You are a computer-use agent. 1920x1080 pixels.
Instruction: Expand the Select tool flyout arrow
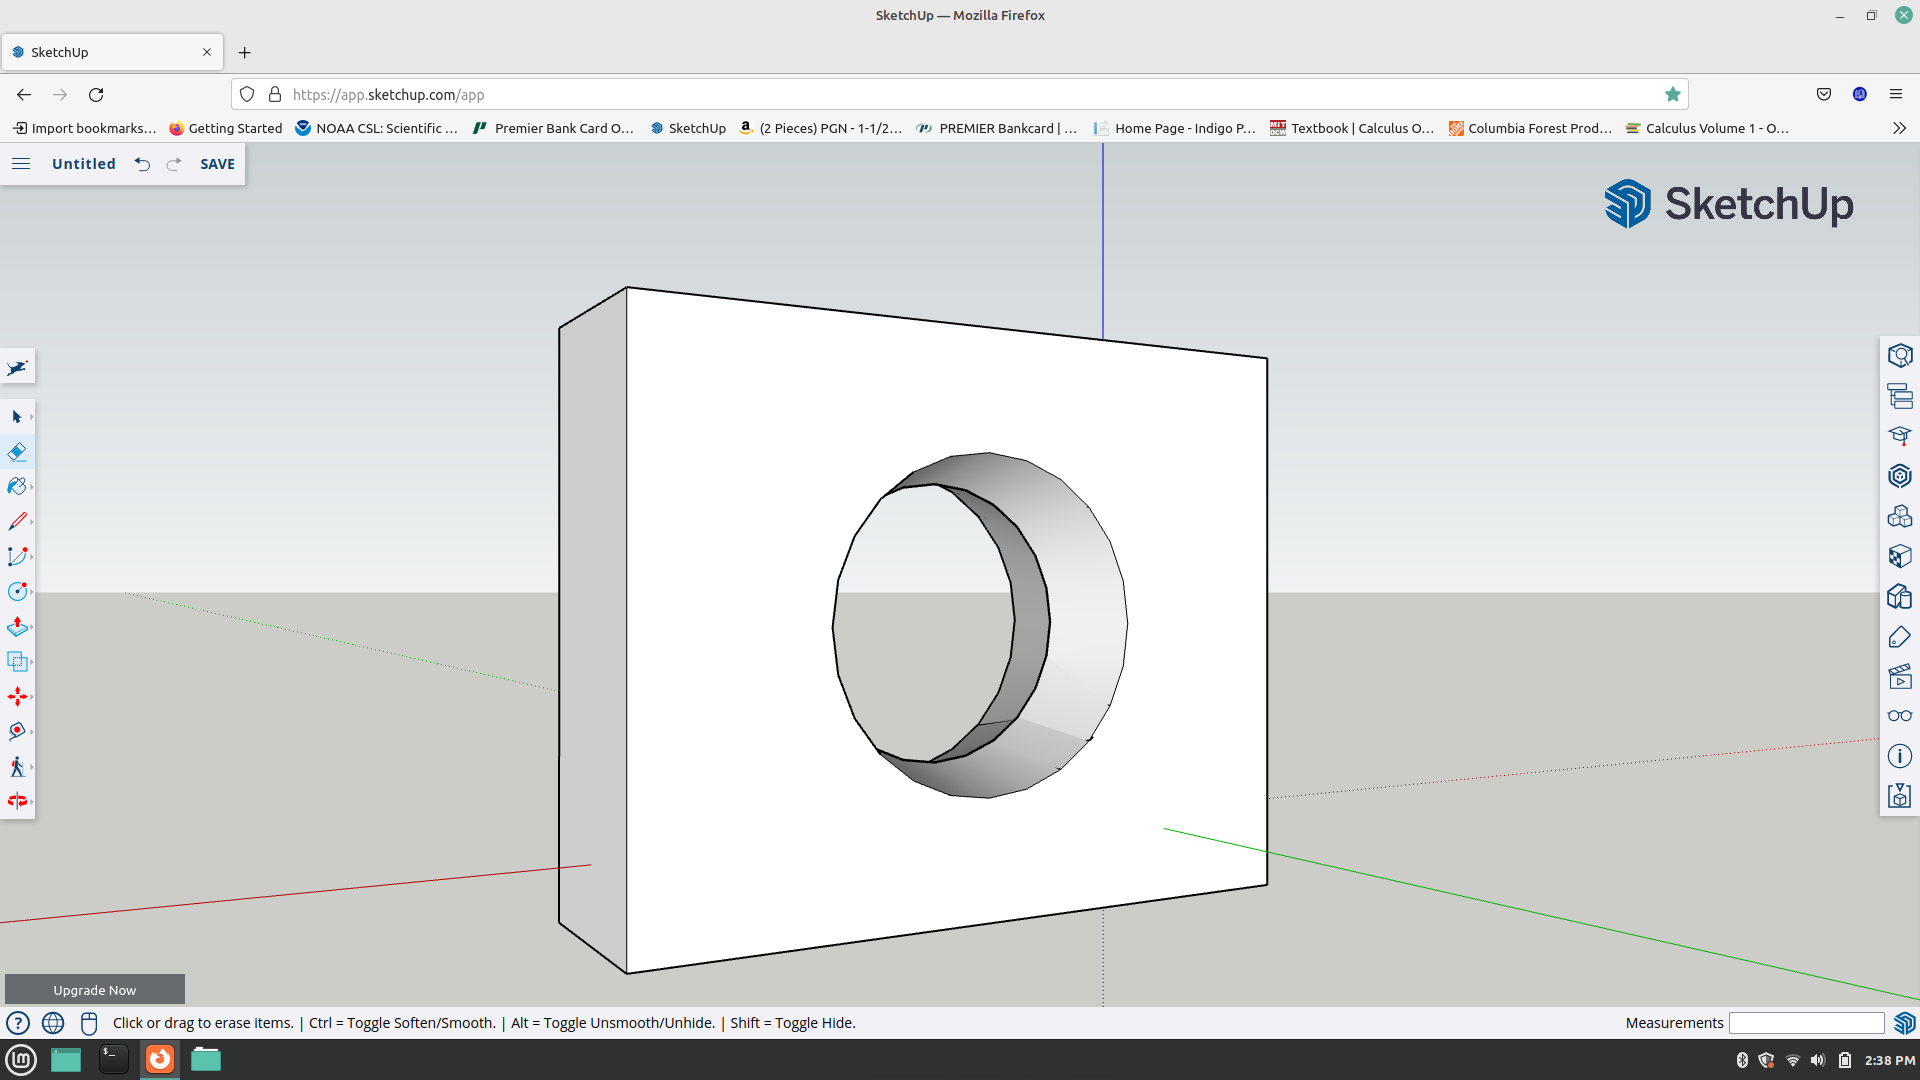point(32,417)
